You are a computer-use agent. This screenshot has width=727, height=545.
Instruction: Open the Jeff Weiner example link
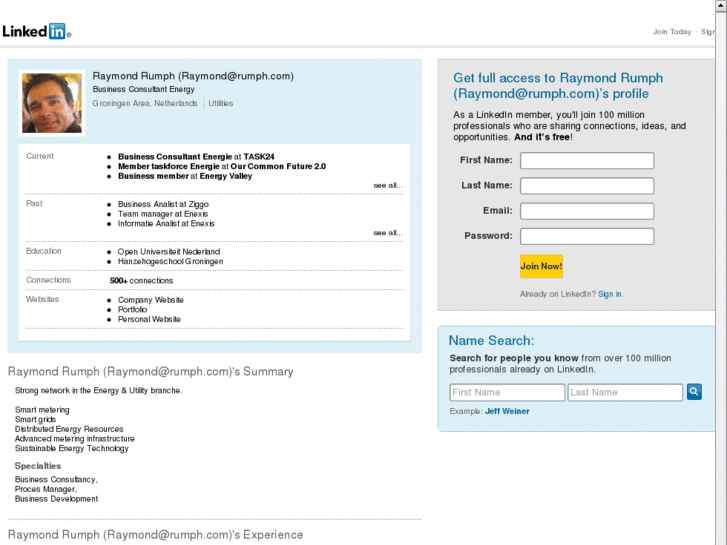tap(507, 411)
